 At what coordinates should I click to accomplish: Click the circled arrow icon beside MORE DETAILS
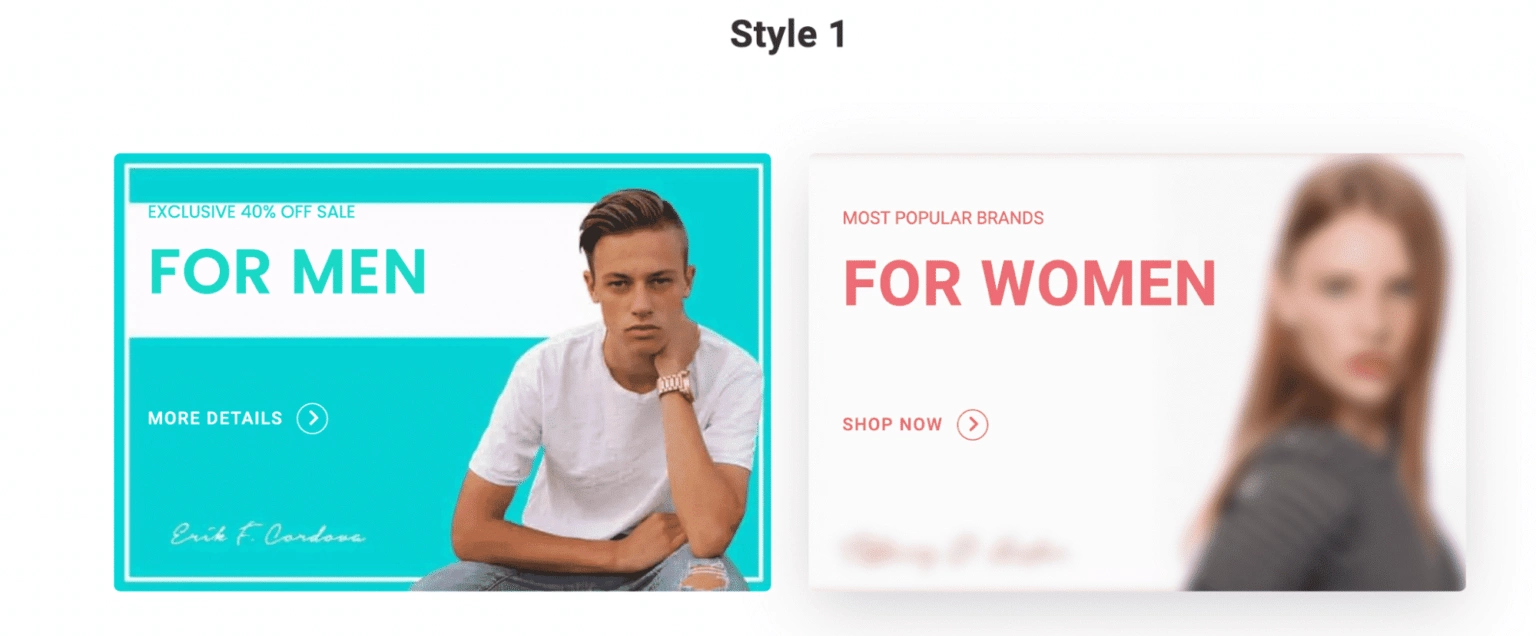pyautogui.click(x=312, y=418)
